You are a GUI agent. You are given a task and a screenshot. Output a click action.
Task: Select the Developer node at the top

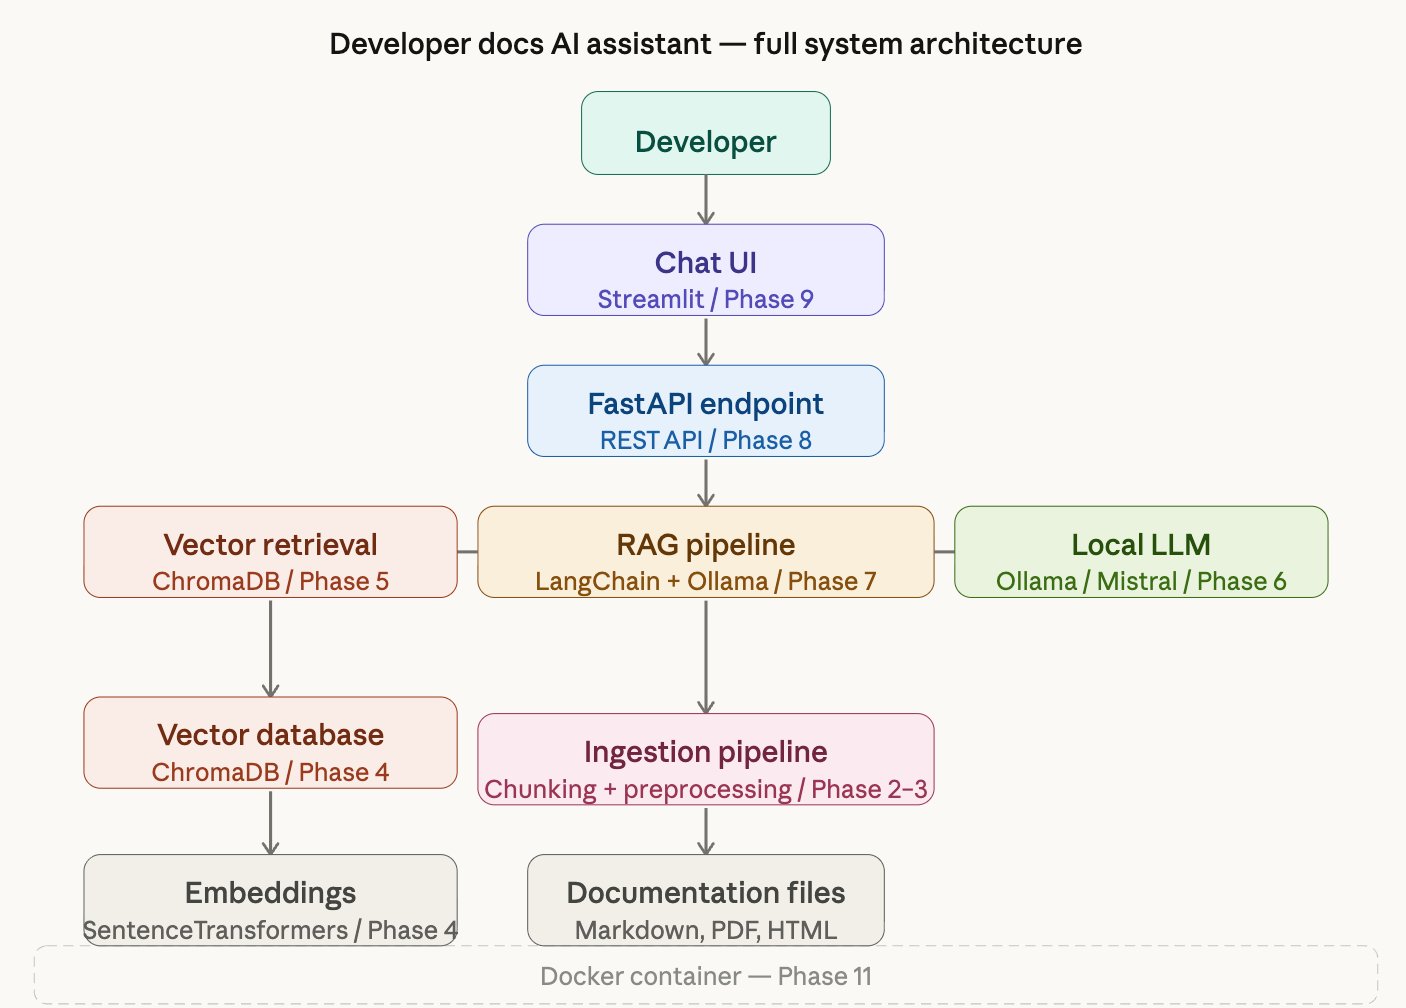(x=705, y=133)
